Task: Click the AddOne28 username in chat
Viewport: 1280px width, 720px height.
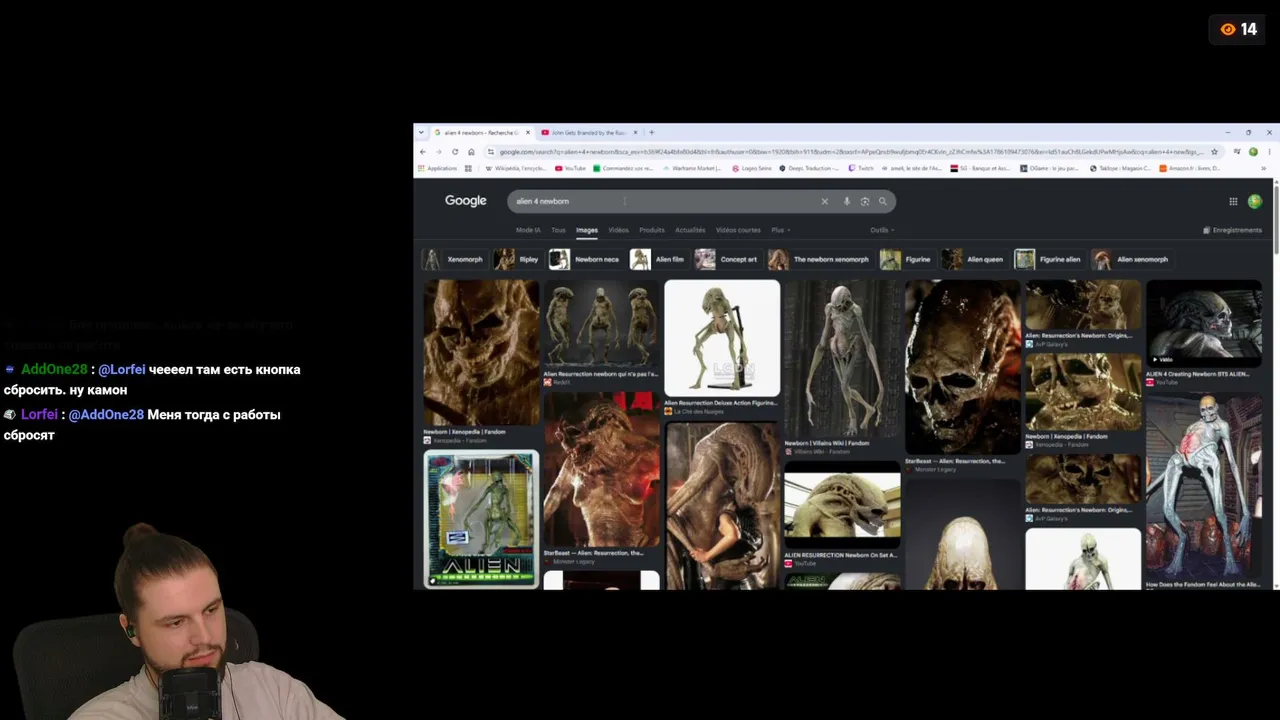Action: pyautogui.click(x=54, y=370)
